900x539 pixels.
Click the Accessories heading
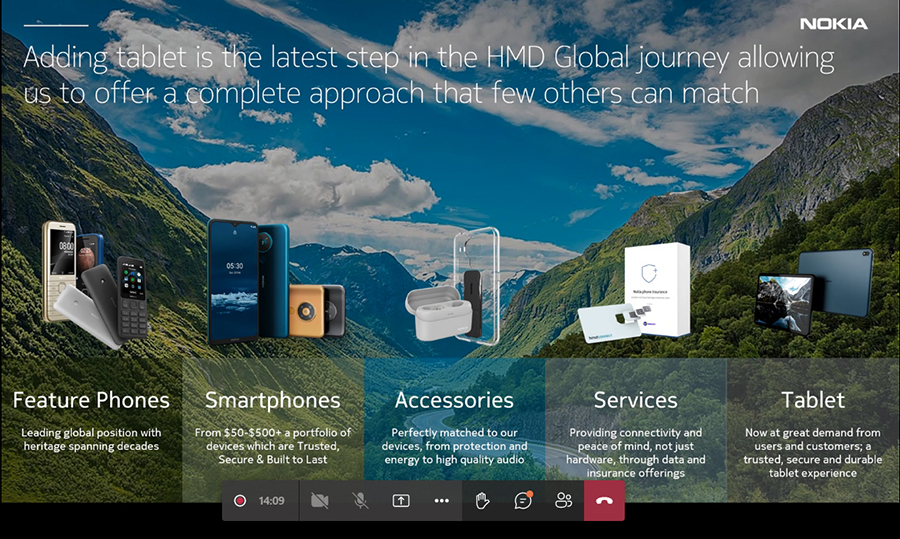454,400
